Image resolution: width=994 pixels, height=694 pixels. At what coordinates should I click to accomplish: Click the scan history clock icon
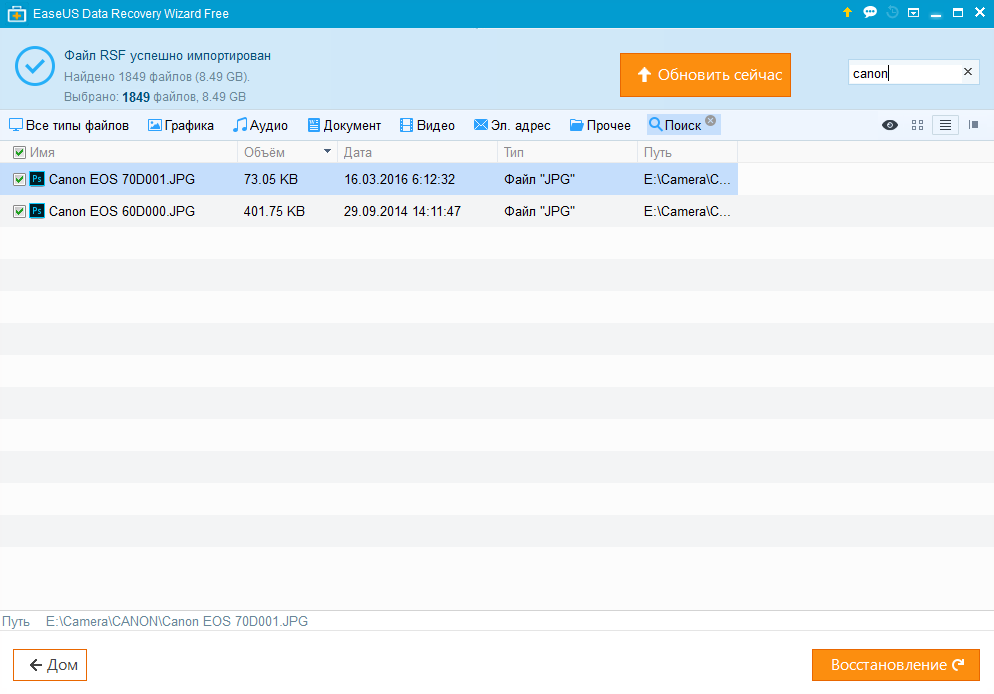point(892,12)
